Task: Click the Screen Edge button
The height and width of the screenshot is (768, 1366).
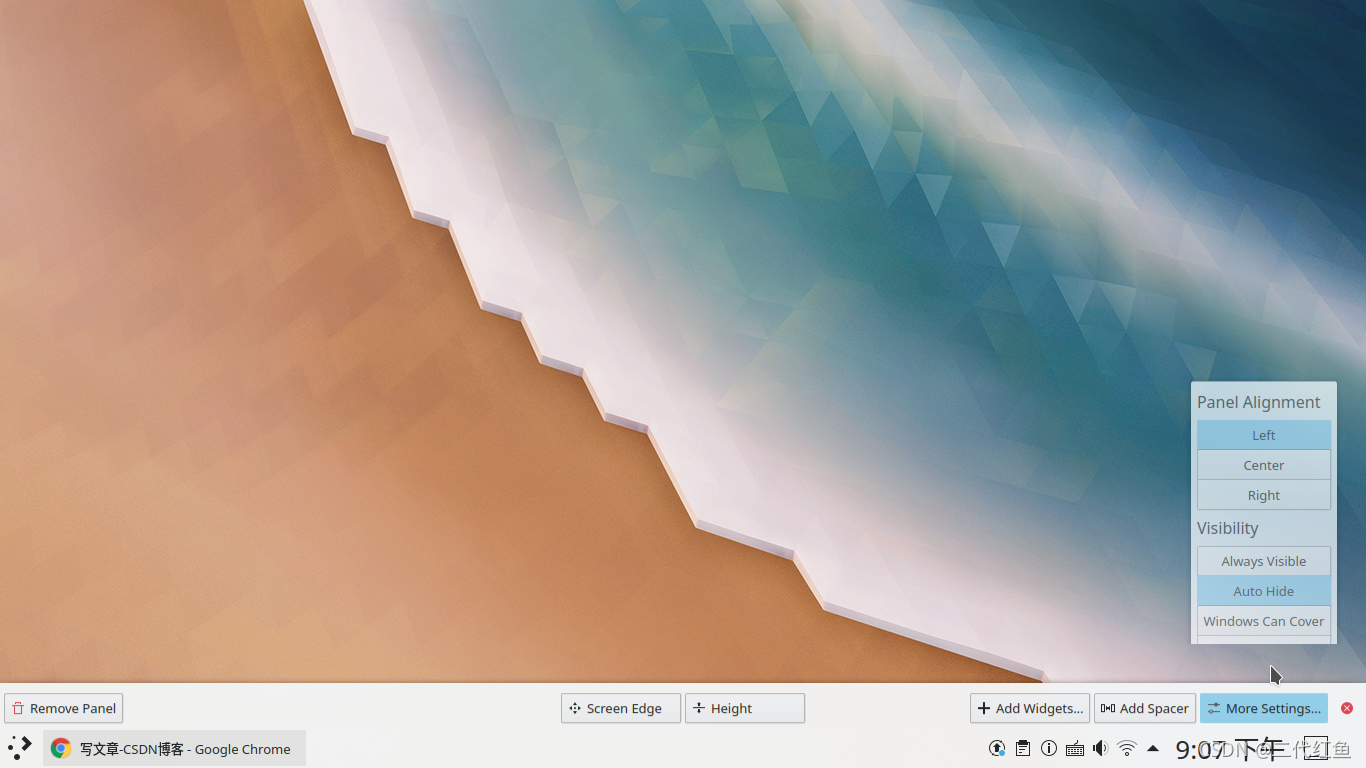Action: point(621,708)
